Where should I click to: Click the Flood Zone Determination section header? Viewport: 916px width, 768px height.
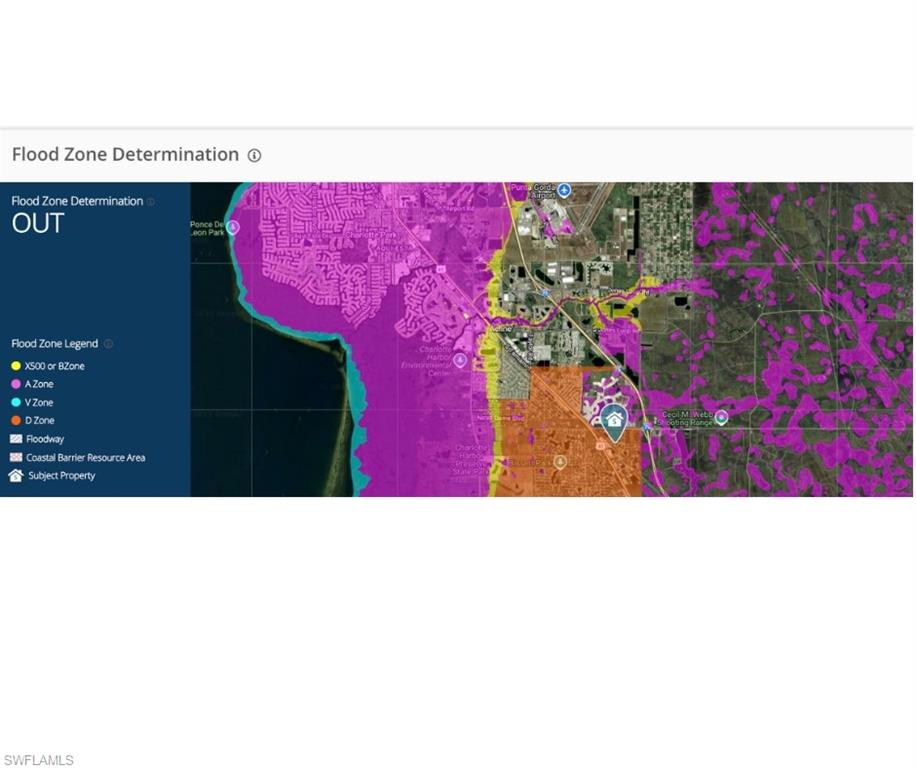(x=124, y=155)
